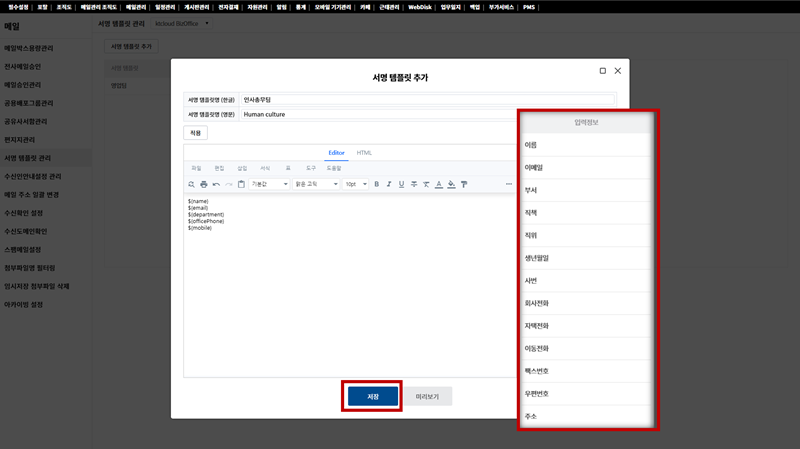Open the ktcloud BizOffice dropdown
The height and width of the screenshot is (449, 800).
pos(182,23)
